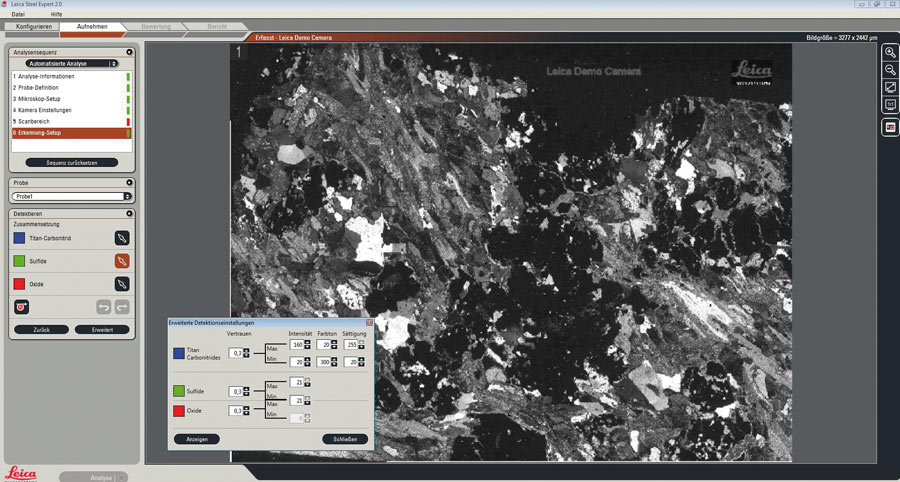The height and width of the screenshot is (482, 900).
Task: Open the Automatisierte Analyse dropdown
Action: (72, 63)
